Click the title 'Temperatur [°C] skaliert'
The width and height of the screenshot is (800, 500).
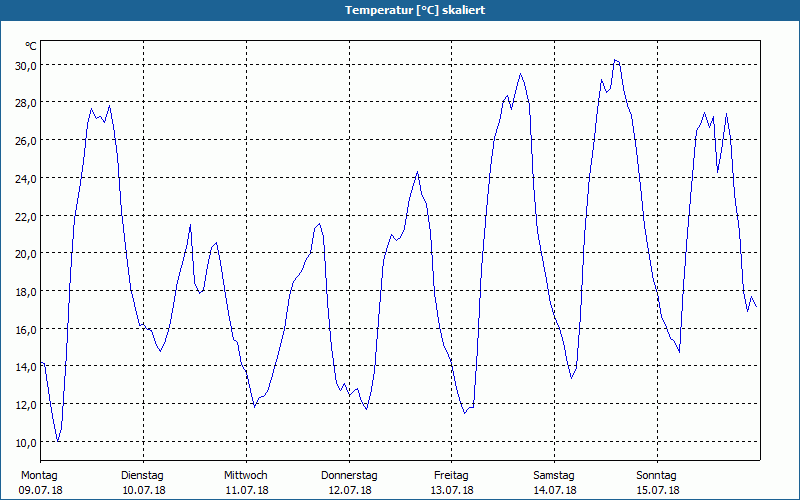pos(415,10)
